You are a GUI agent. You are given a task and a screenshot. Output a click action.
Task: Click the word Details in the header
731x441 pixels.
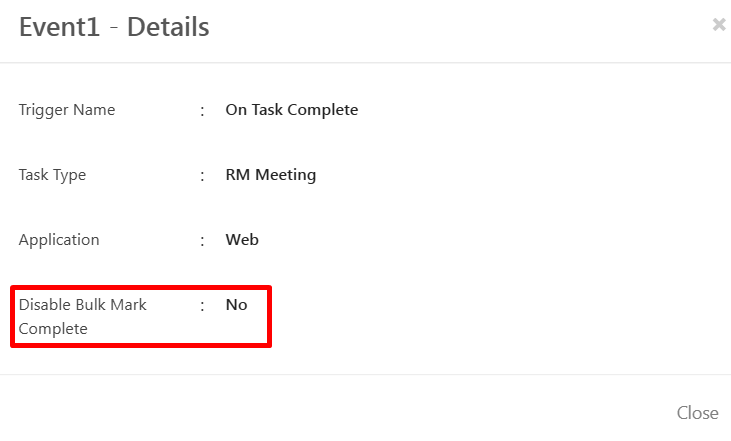(168, 27)
